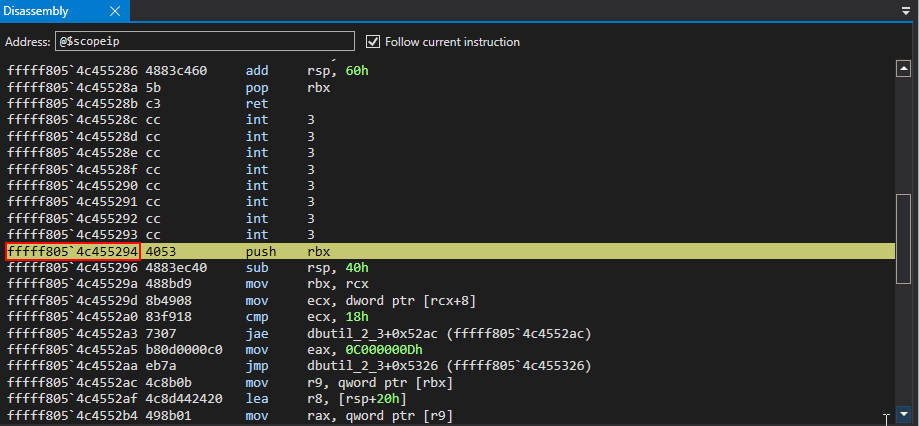Select the highlighted address fffff805`4c455294
Screen dimensions: 919x426
click(73, 251)
